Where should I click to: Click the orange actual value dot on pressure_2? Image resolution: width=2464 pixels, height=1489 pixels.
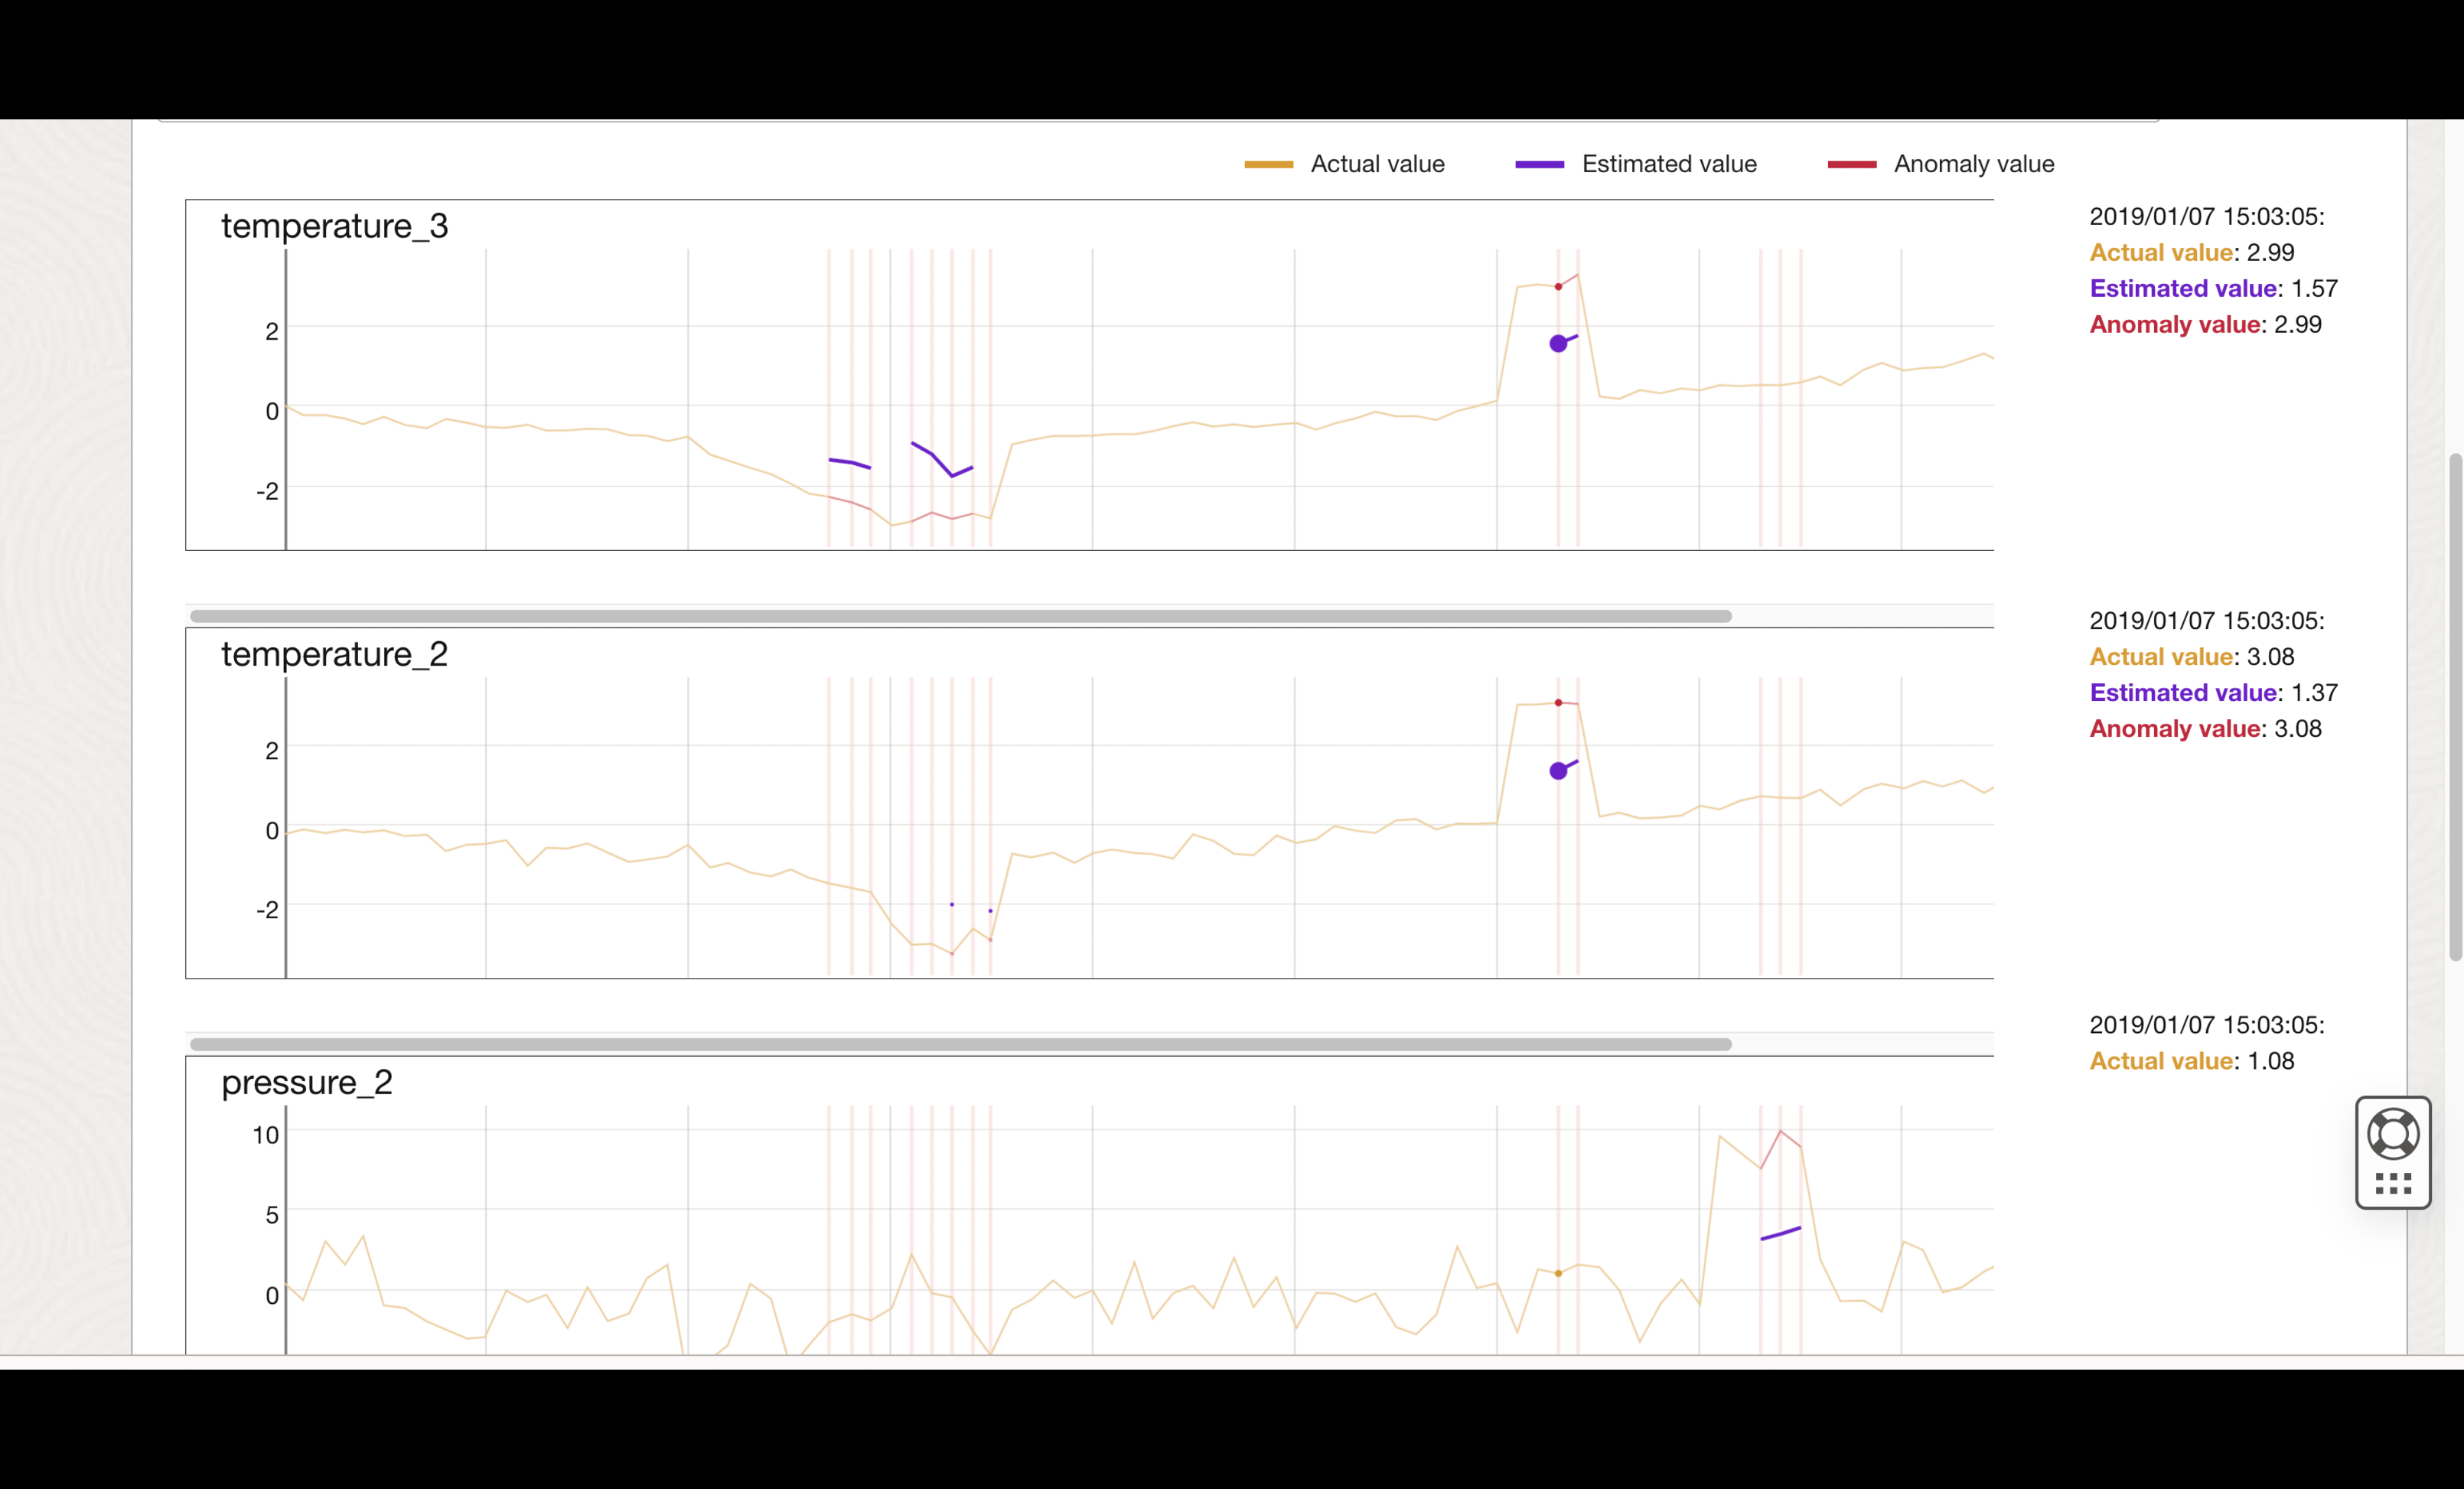[x=1557, y=1273]
